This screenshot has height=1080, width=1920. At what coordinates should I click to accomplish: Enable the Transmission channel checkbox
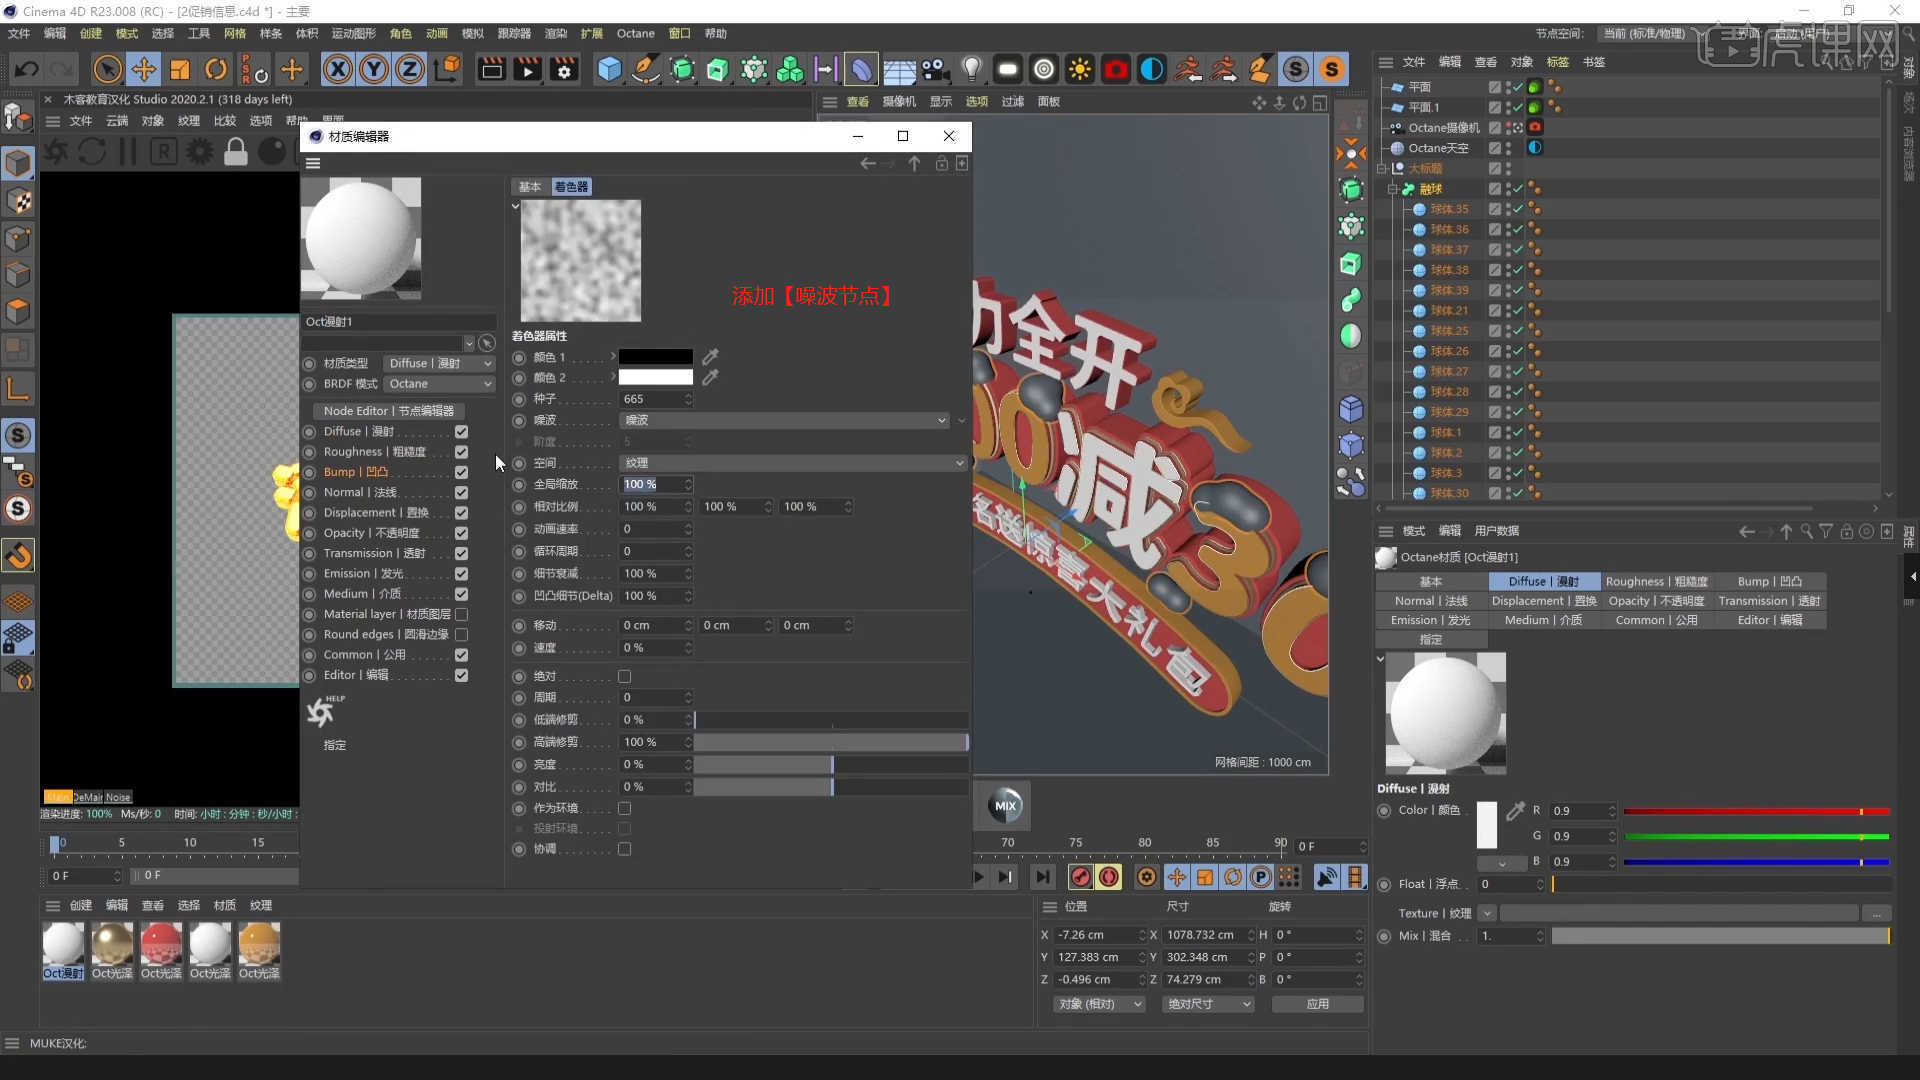tap(461, 553)
